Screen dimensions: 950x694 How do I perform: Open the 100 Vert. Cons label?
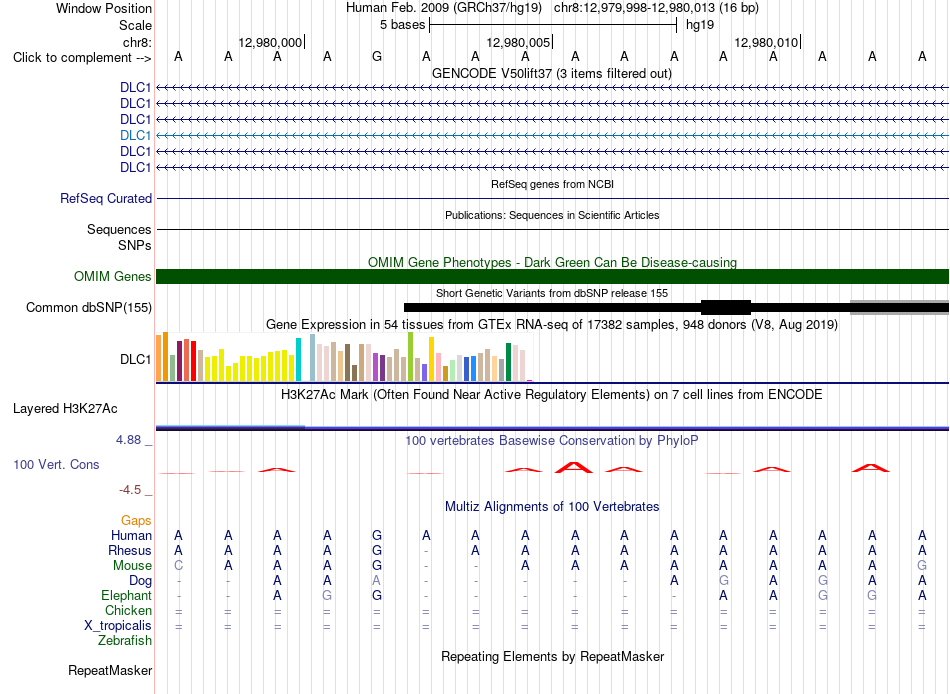coord(56,464)
